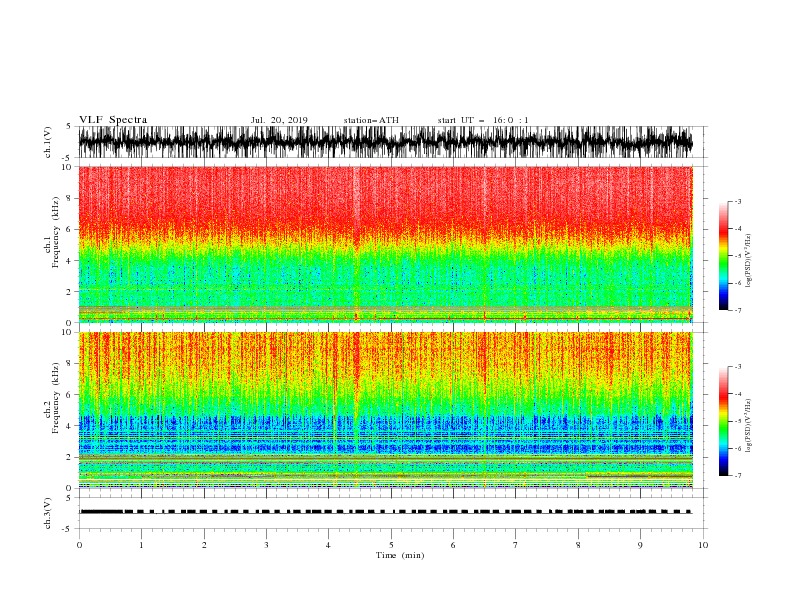
Task: Click the "VLF Spectra" title text
Action: click(113, 120)
